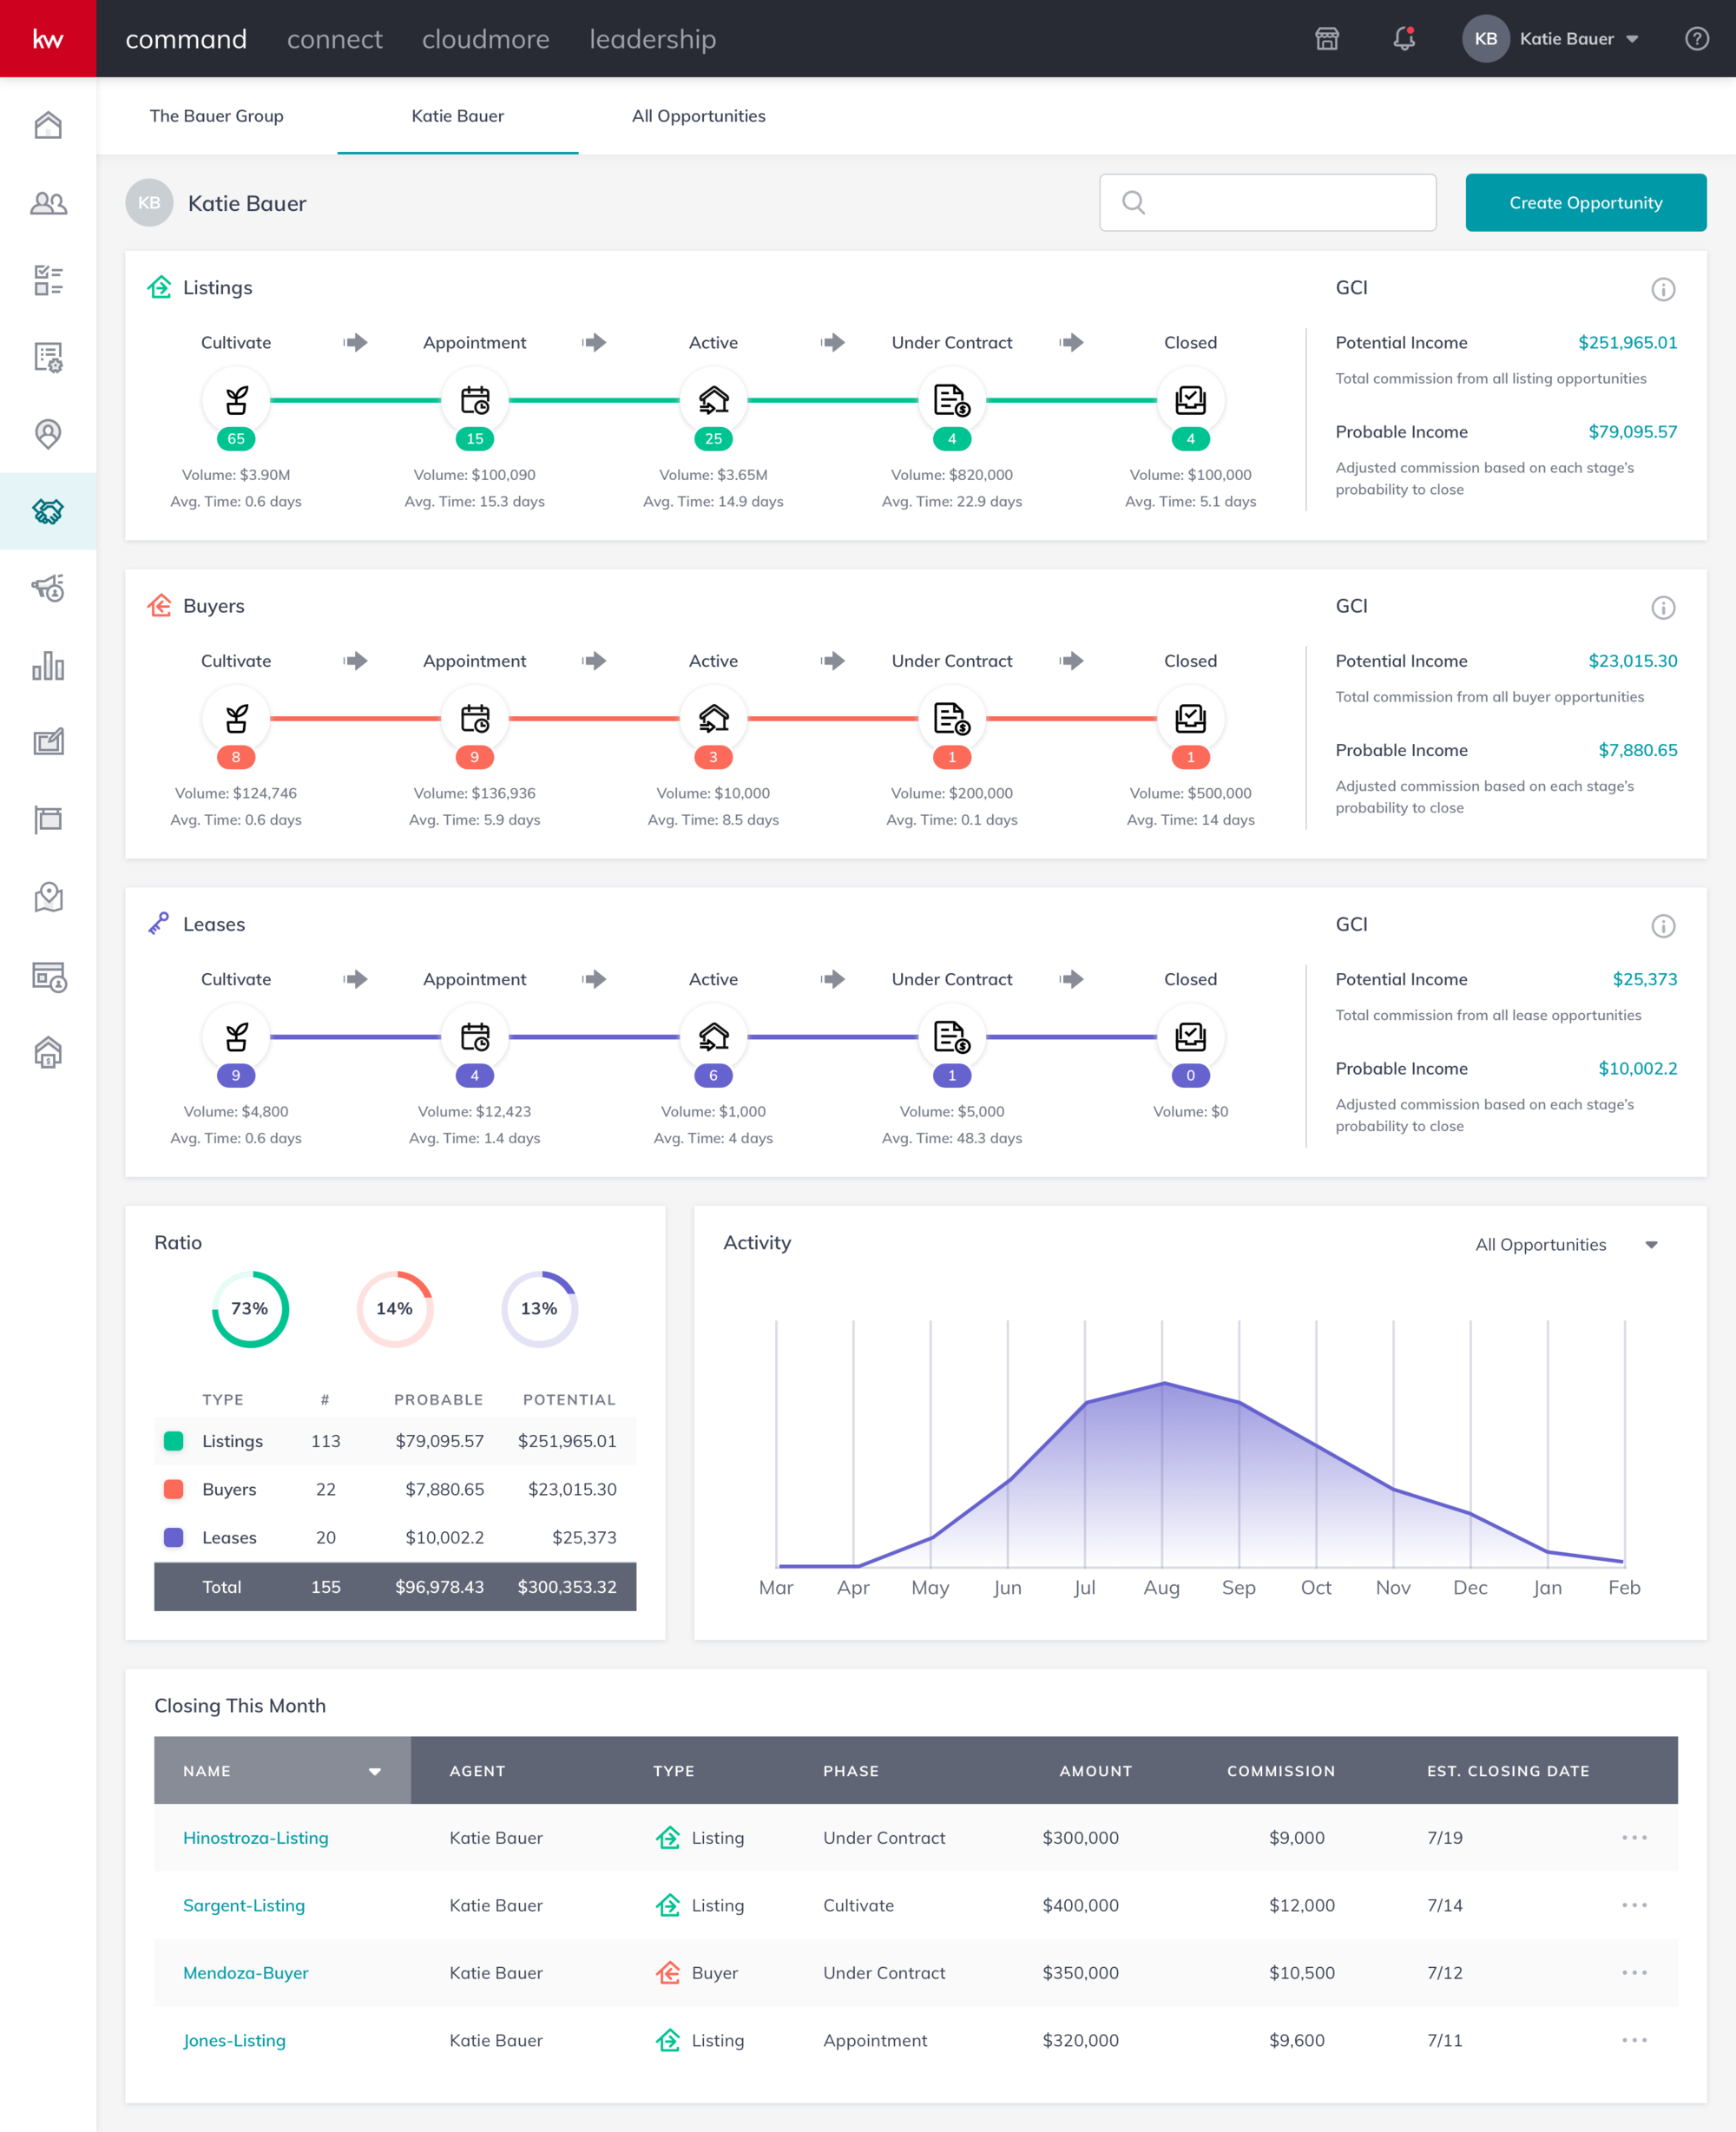1736x2132 pixels.
Task: Click the search input field
Action: [1268, 202]
